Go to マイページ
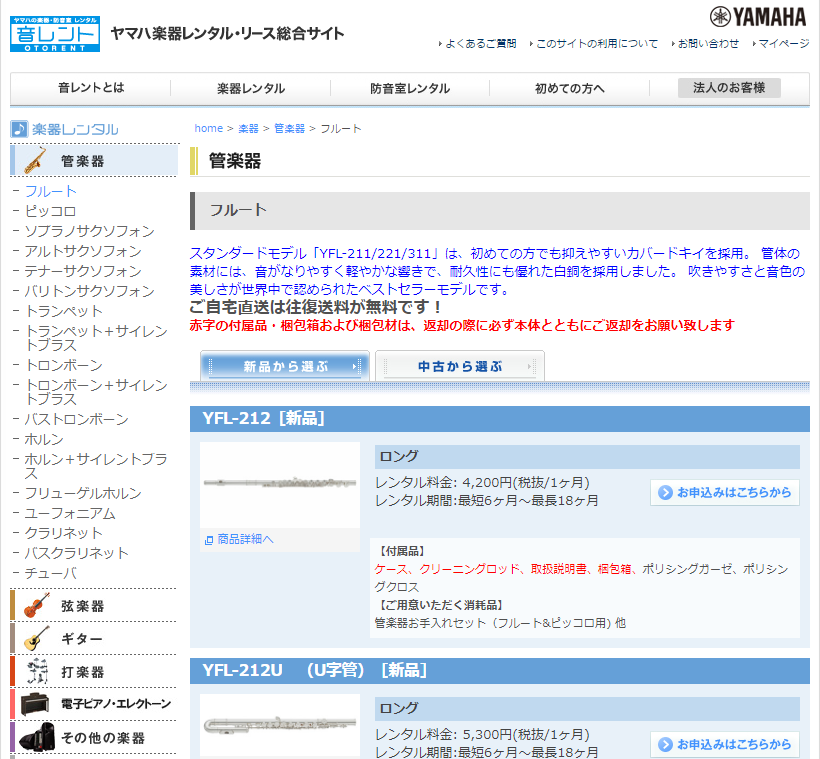Image resolution: width=820 pixels, height=759 pixels. click(x=783, y=44)
